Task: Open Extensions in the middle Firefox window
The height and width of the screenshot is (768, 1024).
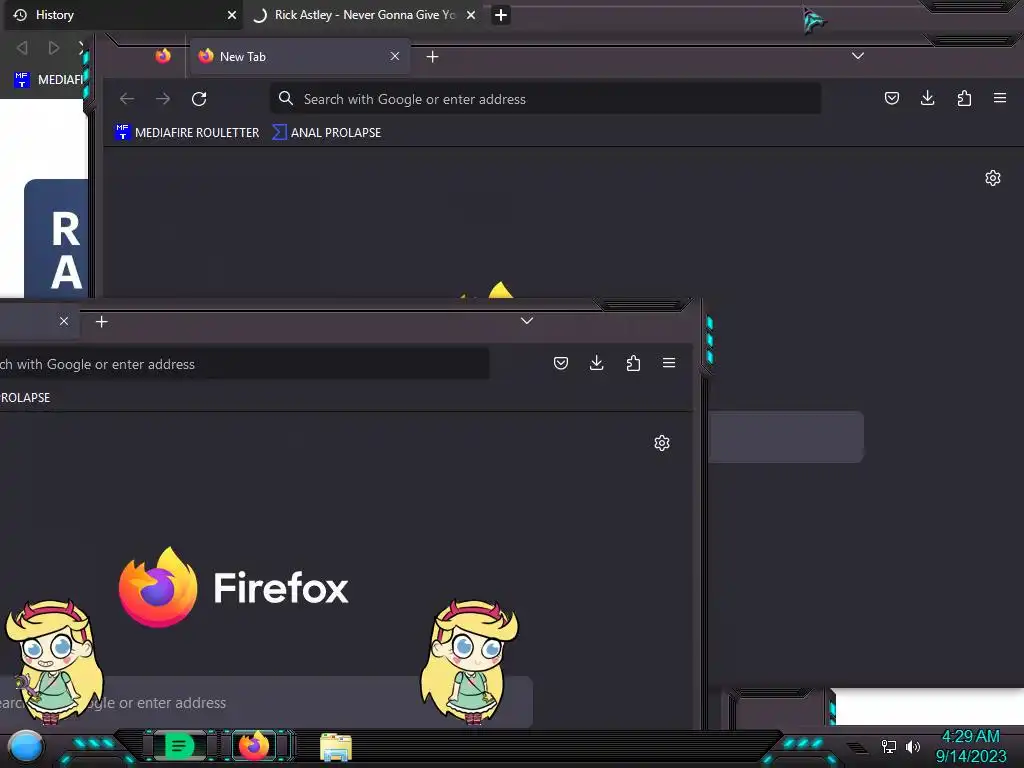Action: [x=964, y=98]
